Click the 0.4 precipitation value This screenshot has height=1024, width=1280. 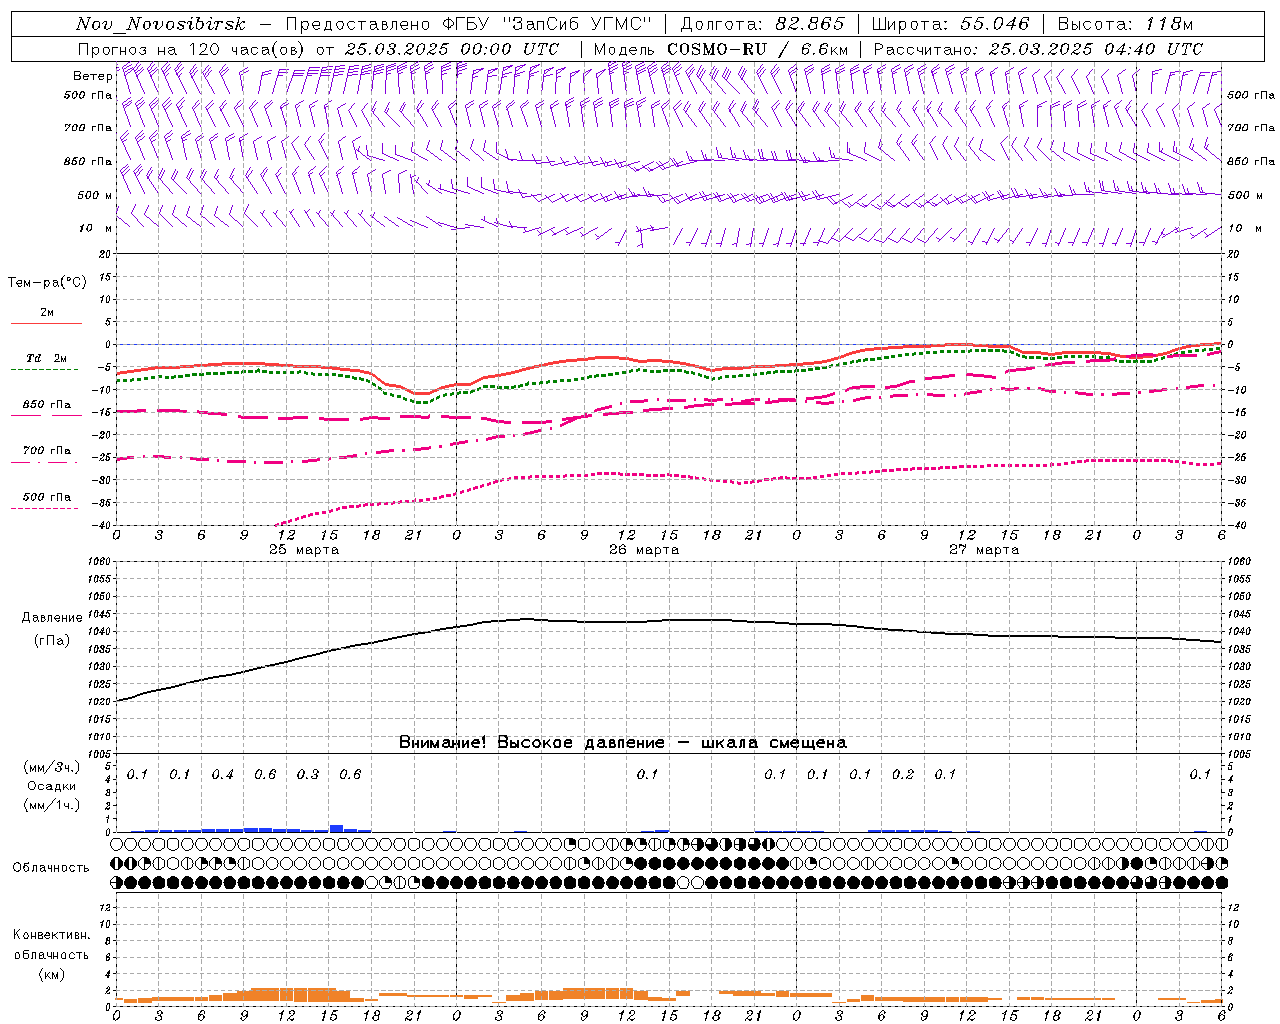[222, 775]
